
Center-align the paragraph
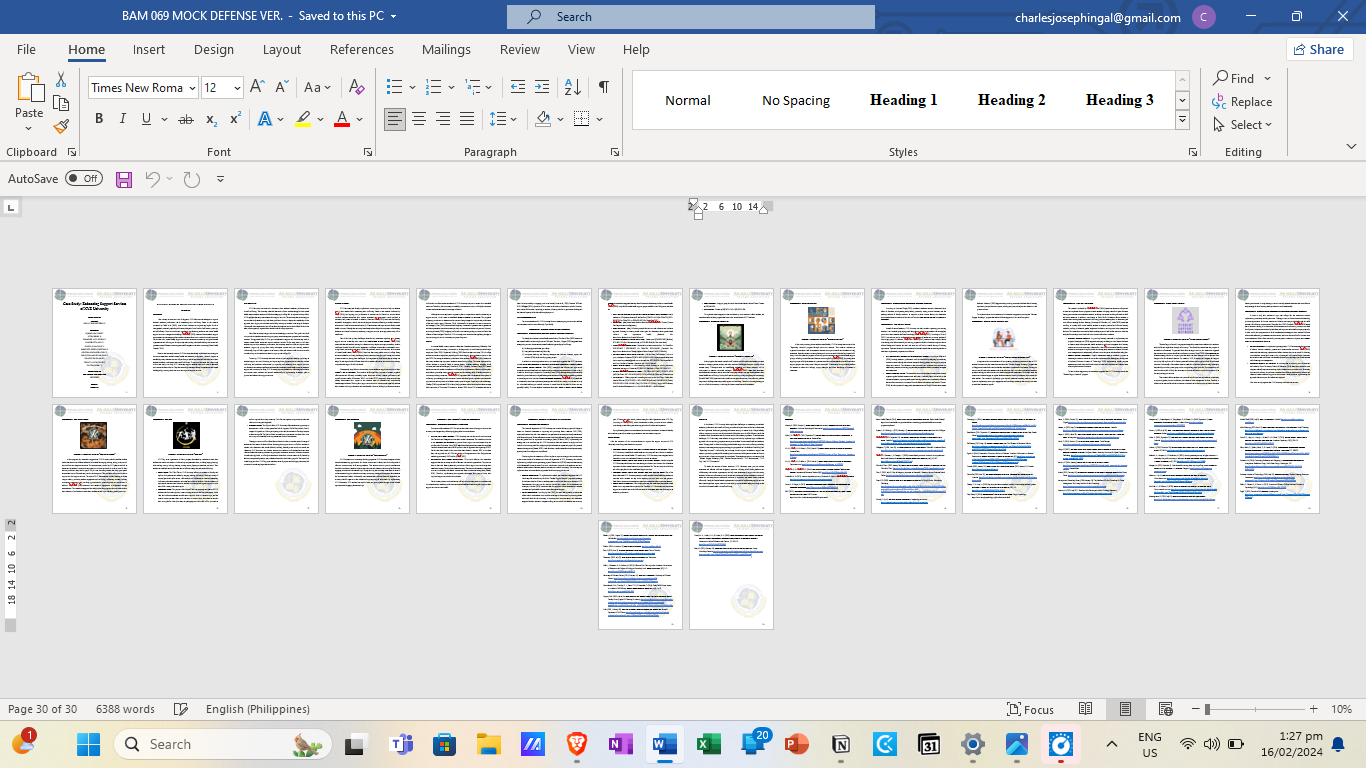pos(419,119)
